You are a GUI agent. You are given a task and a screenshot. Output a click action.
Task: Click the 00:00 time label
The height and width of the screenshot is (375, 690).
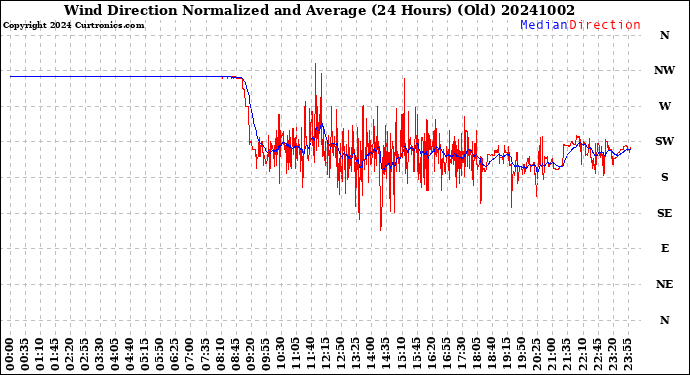[10, 354]
